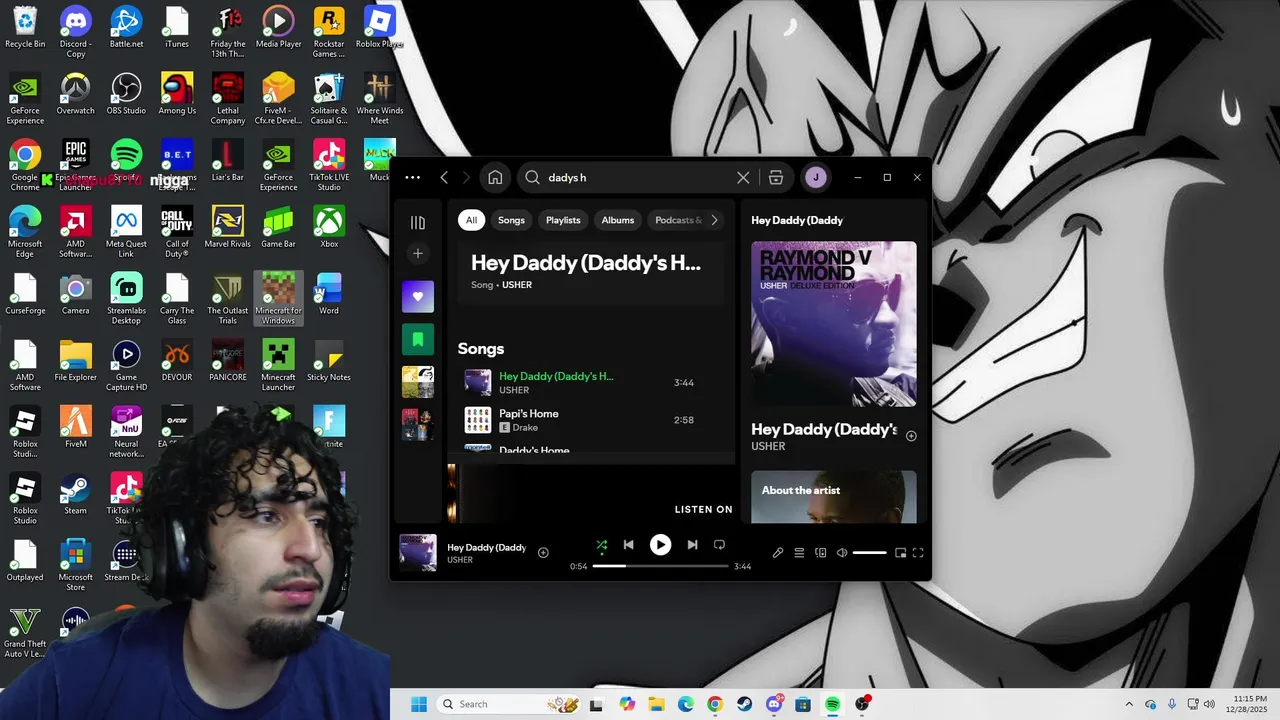Open Marvel Rivals desktop icon
1280x720 pixels.
[228, 227]
